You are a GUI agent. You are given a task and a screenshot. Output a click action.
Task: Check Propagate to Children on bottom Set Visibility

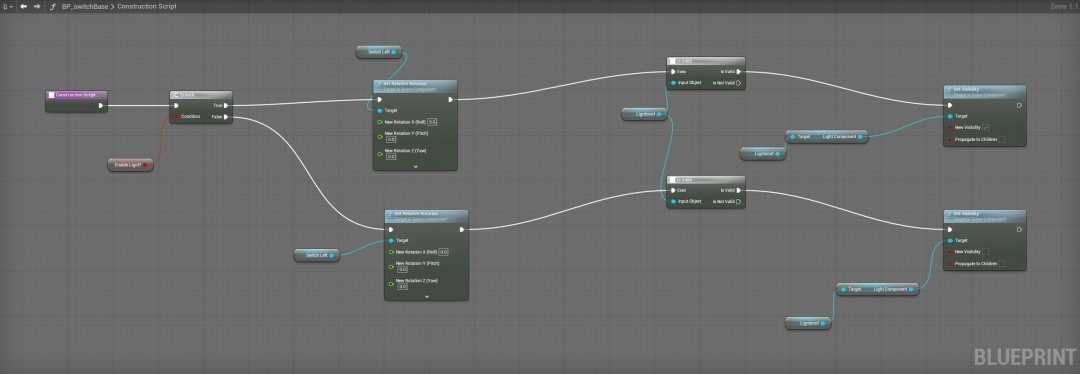click(1001, 264)
